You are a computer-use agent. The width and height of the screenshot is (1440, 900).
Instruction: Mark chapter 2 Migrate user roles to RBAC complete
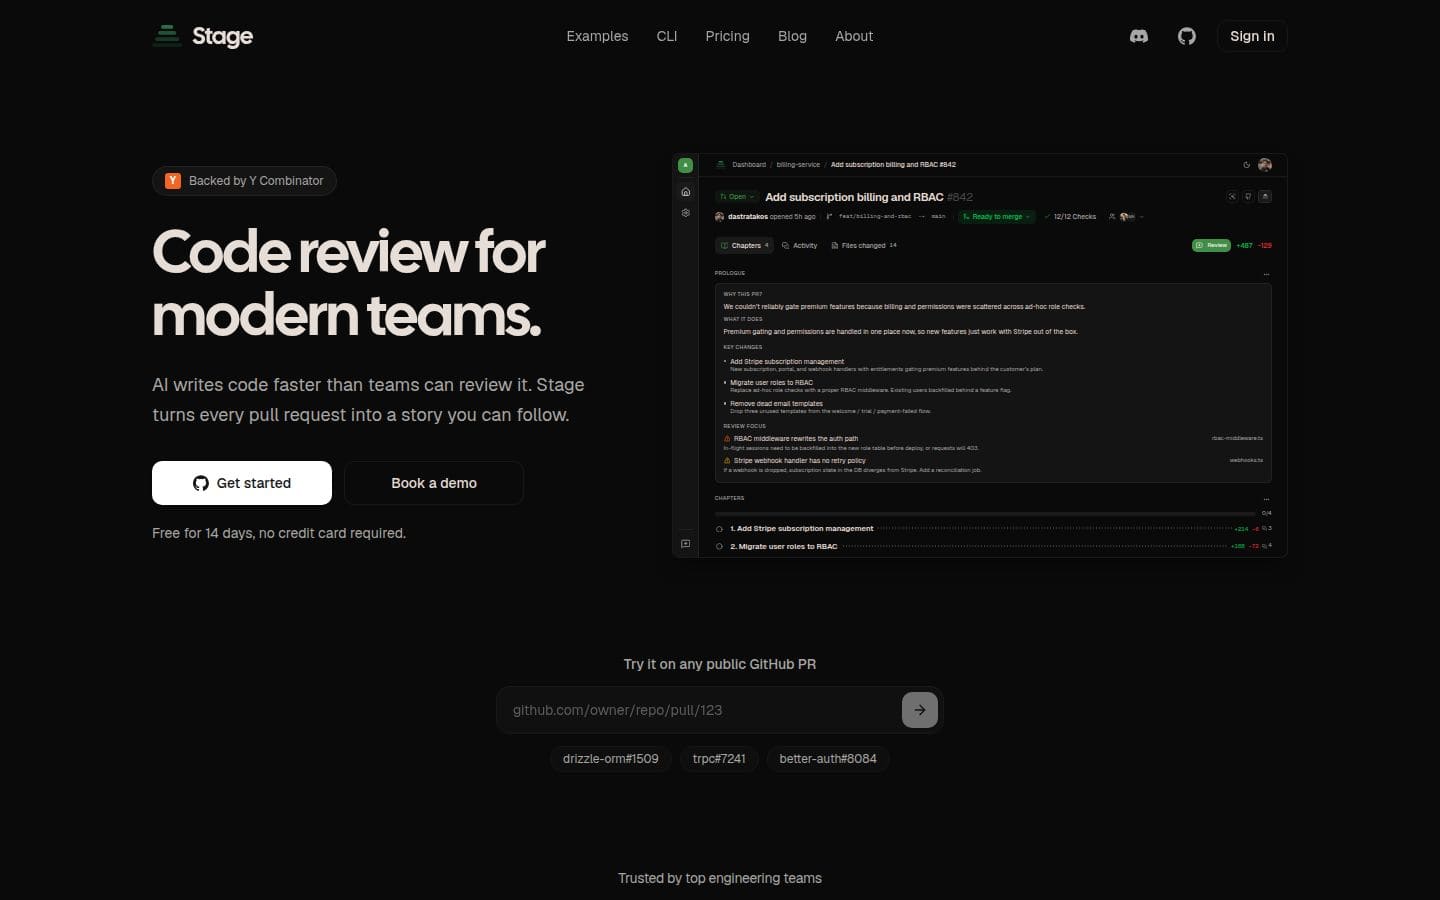point(719,547)
